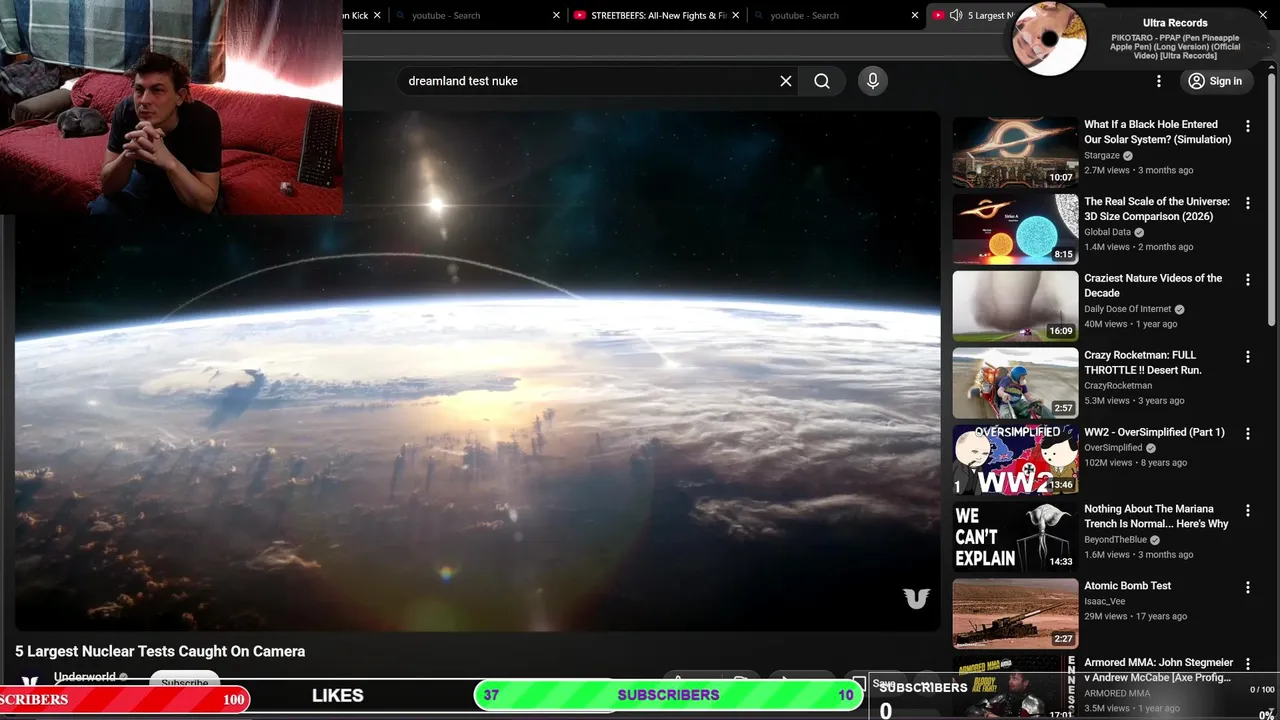Go to the Global Data channel
Image resolution: width=1280 pixels, height=720 pixels.
pyautogui.click(x=1107, y=232)
